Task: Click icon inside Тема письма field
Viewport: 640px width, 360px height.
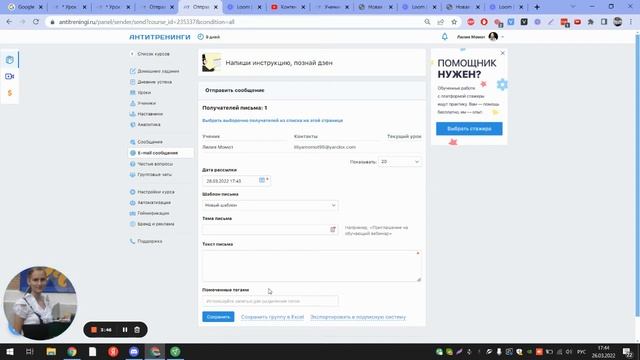Action: point(333,229)
